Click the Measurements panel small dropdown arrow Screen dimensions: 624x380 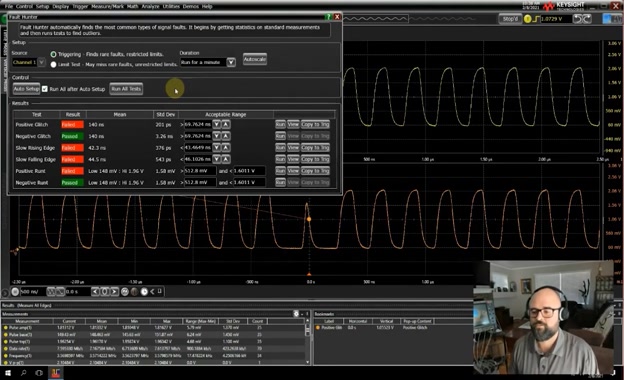[x=302, y=314]
